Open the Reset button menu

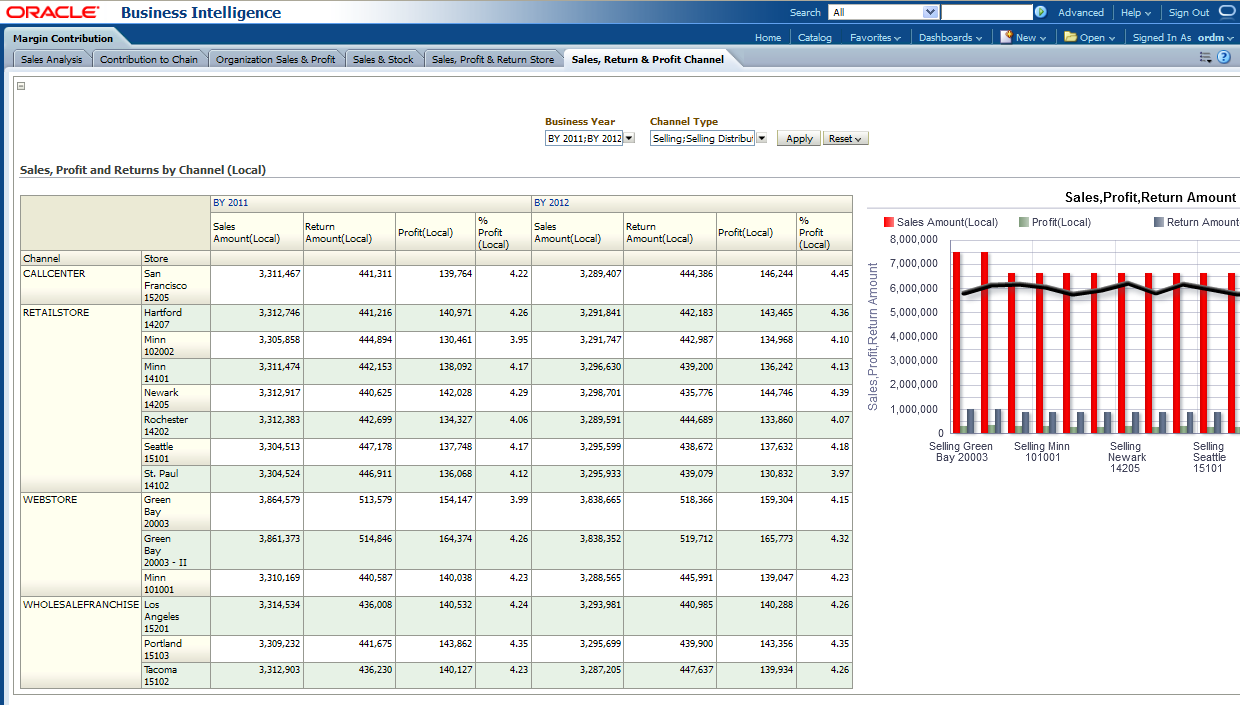coord(845,139)
